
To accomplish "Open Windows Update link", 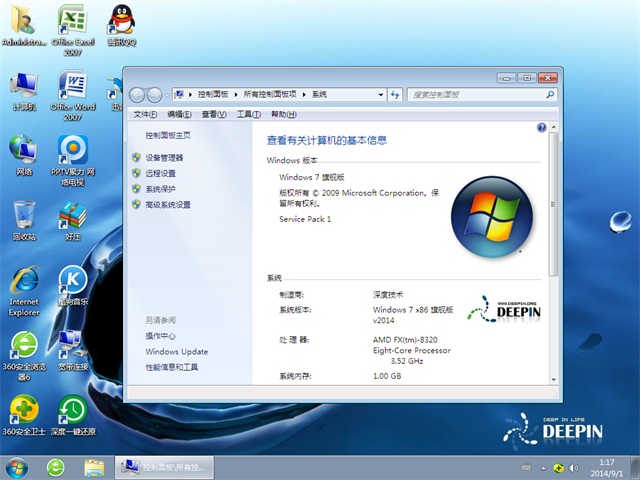I will pos(176,351).
